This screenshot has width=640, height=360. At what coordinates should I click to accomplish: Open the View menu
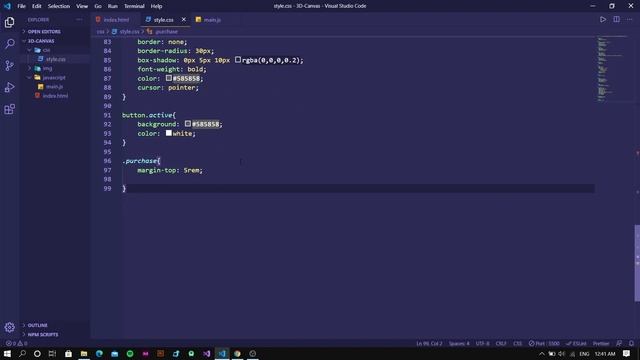point(82,6)
